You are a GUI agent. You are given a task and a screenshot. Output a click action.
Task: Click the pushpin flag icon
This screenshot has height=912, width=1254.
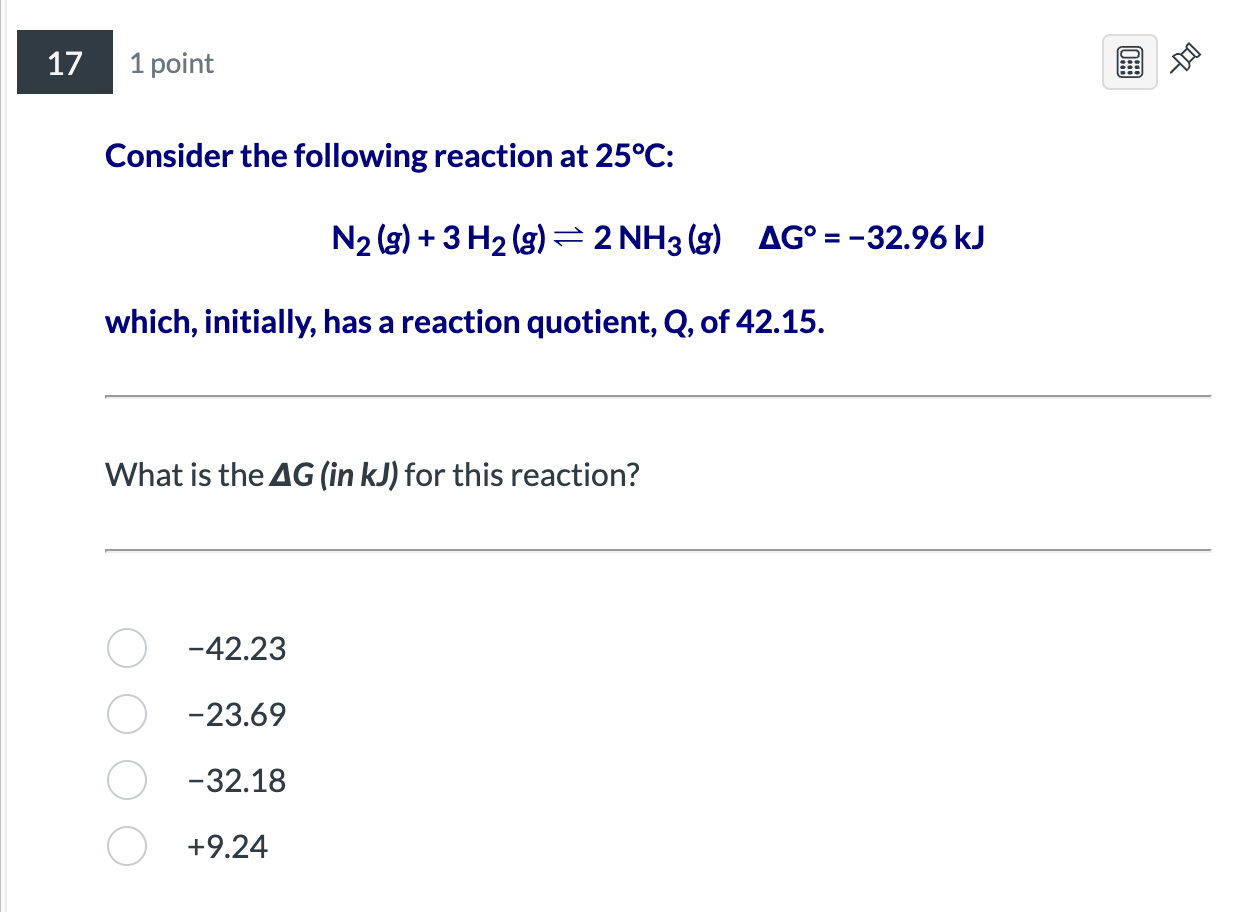click(x=1184, y=60)
